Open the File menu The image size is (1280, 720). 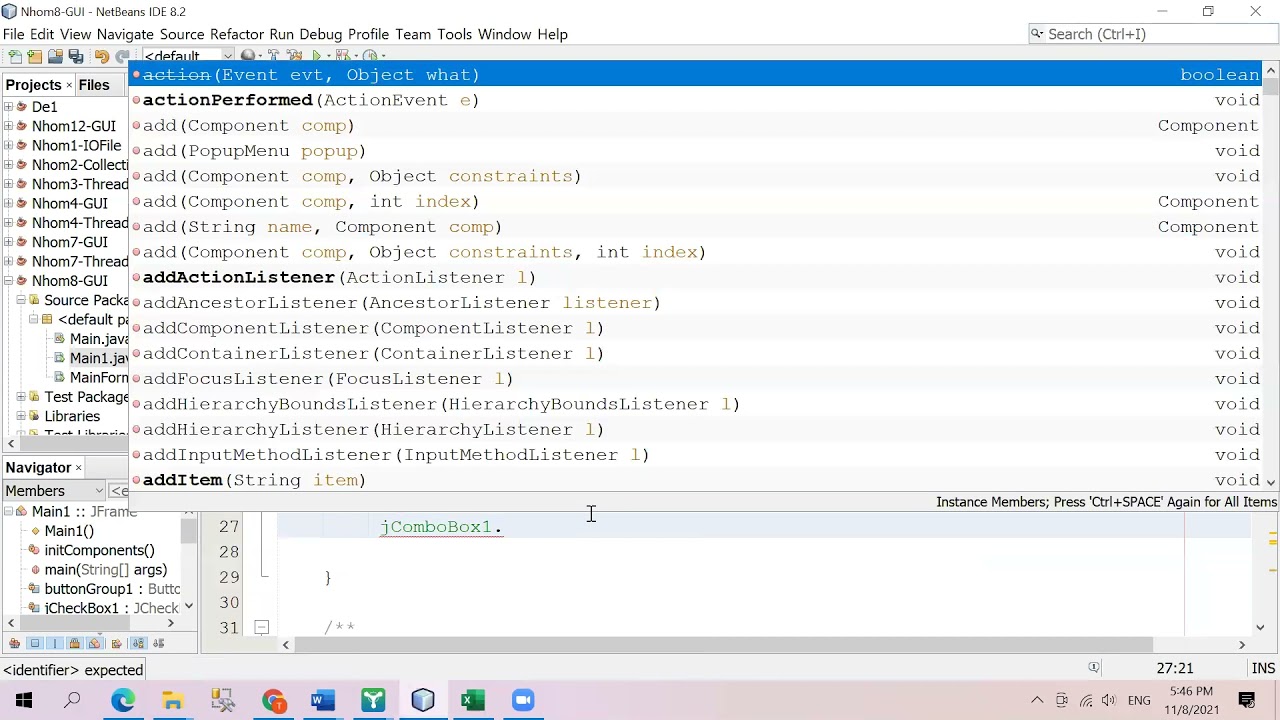tap(13, 34)
